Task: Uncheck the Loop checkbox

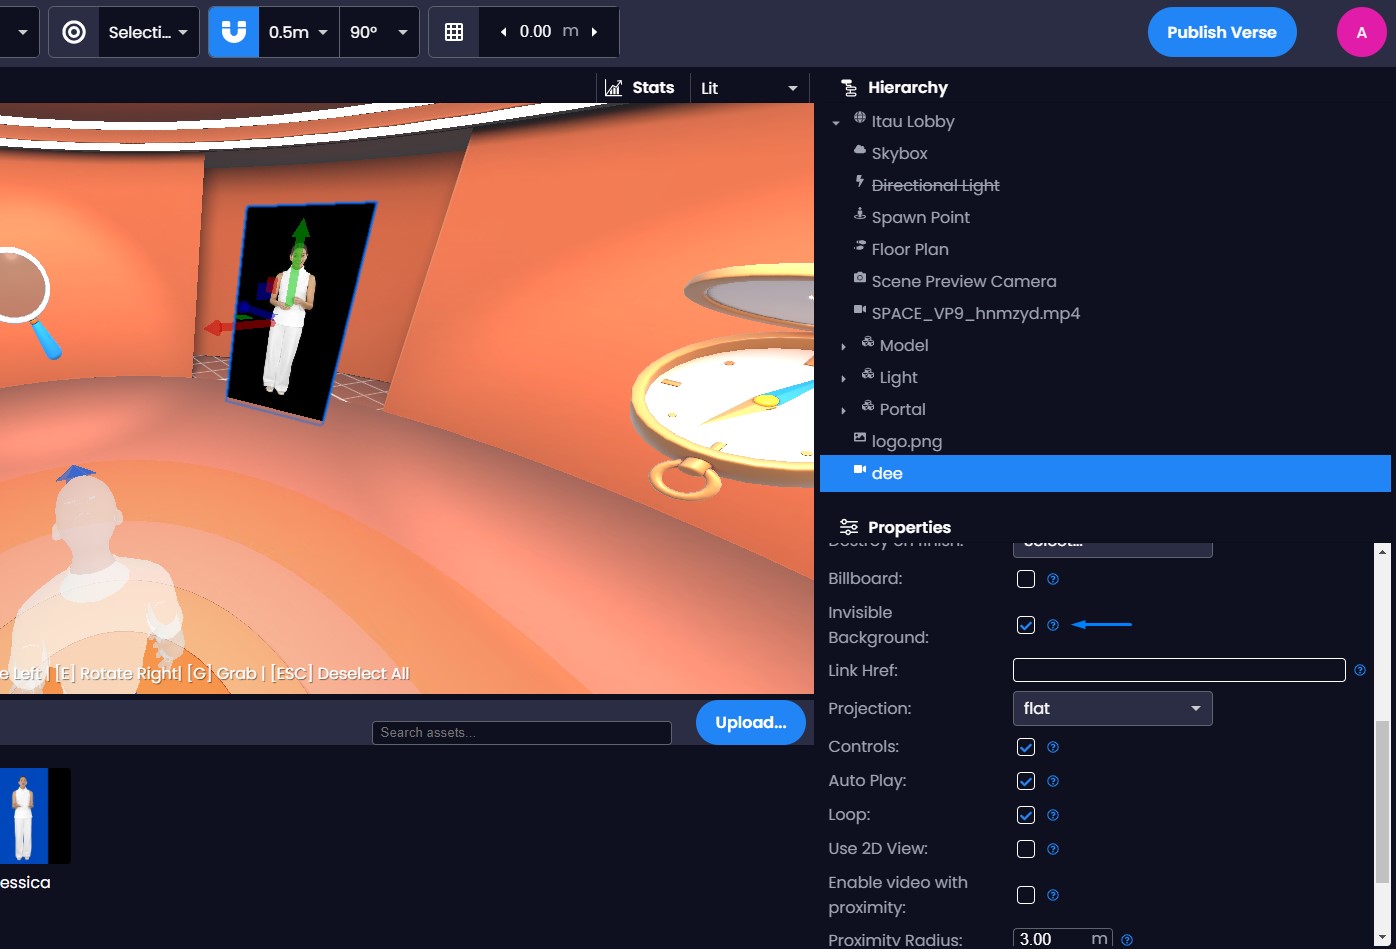Action: click(x=1026, y=815)
